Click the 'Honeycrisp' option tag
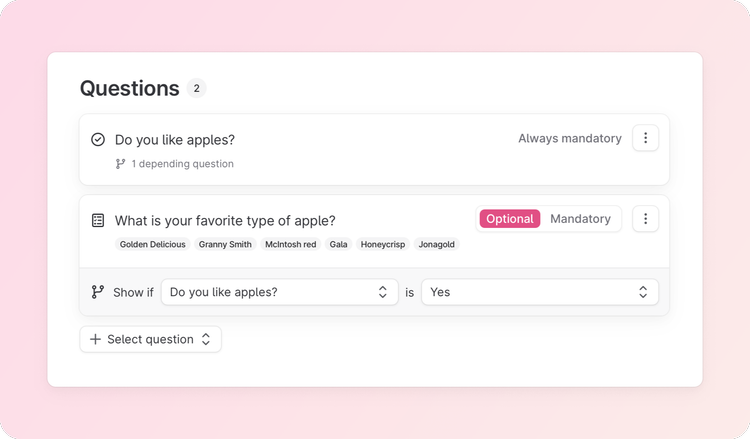The width and height of the screenshot is (750, 439). pyautogui.click(x=383, y=244)
